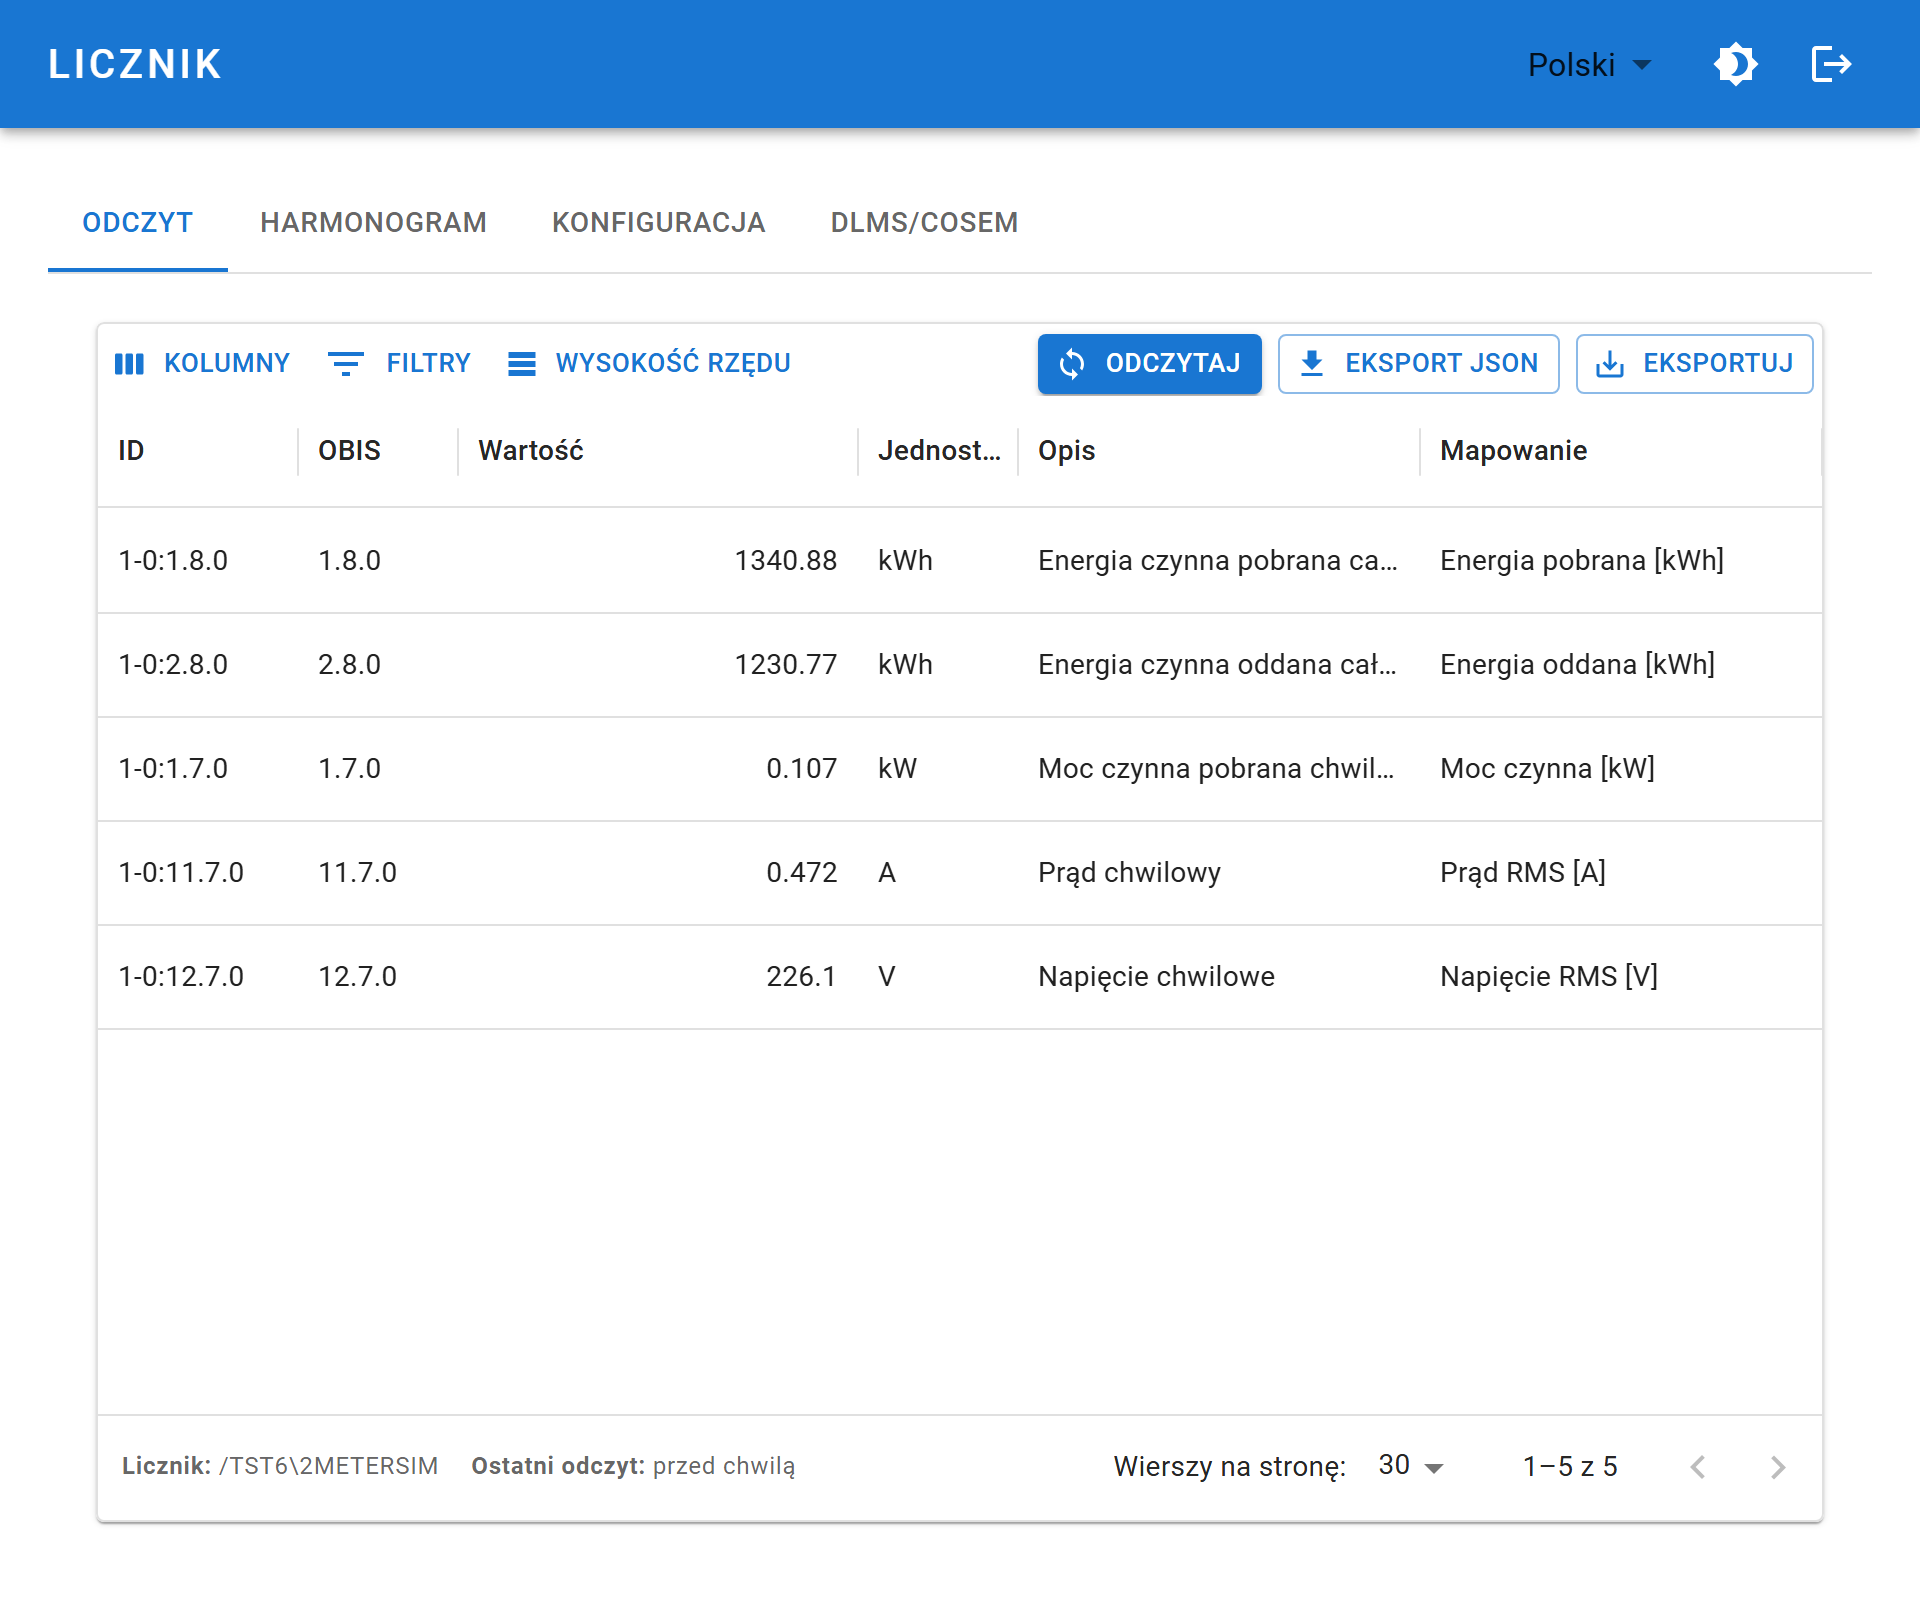Go to the DLMS/COSEM tab
Screen dimensions: 1920x1618
point(925,222)
